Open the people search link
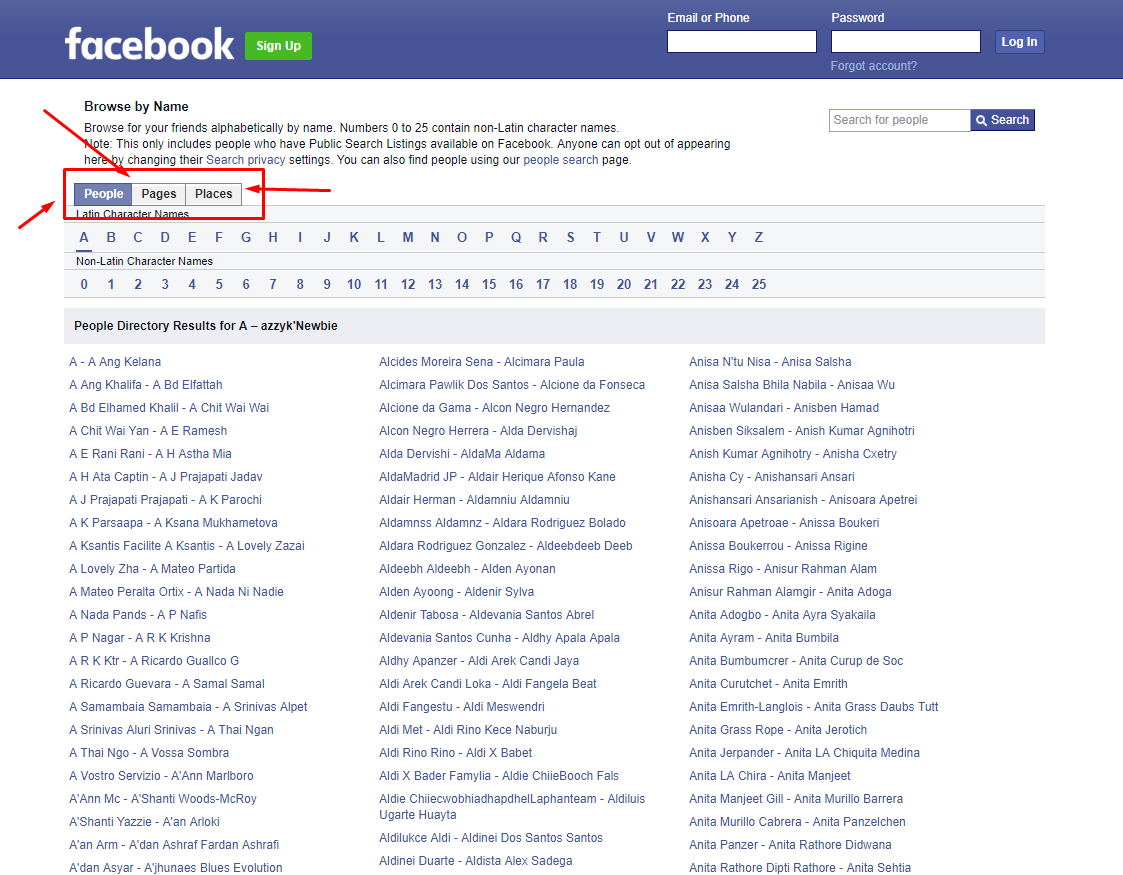 click(560, 160)
